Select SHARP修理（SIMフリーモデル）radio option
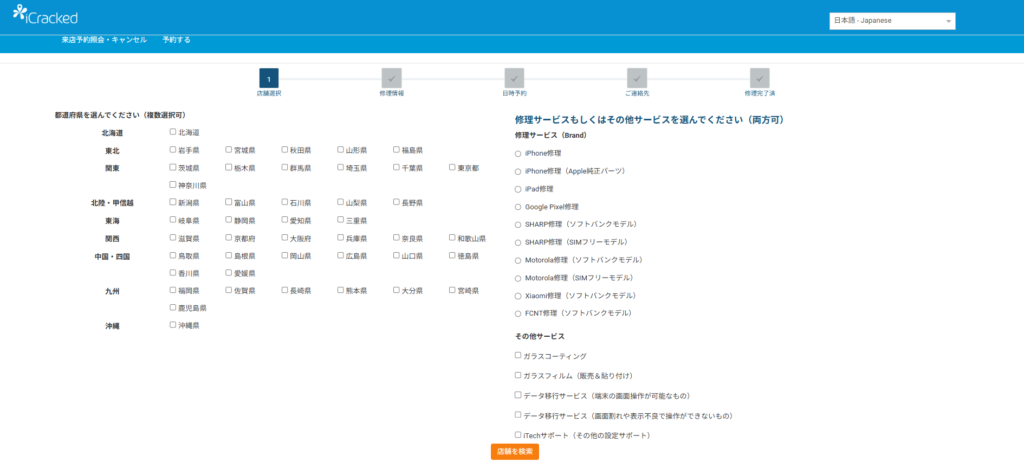Image resolution: width=1024 pixels, height=468 pixels. pyautogui.click(x=518, y=243)
